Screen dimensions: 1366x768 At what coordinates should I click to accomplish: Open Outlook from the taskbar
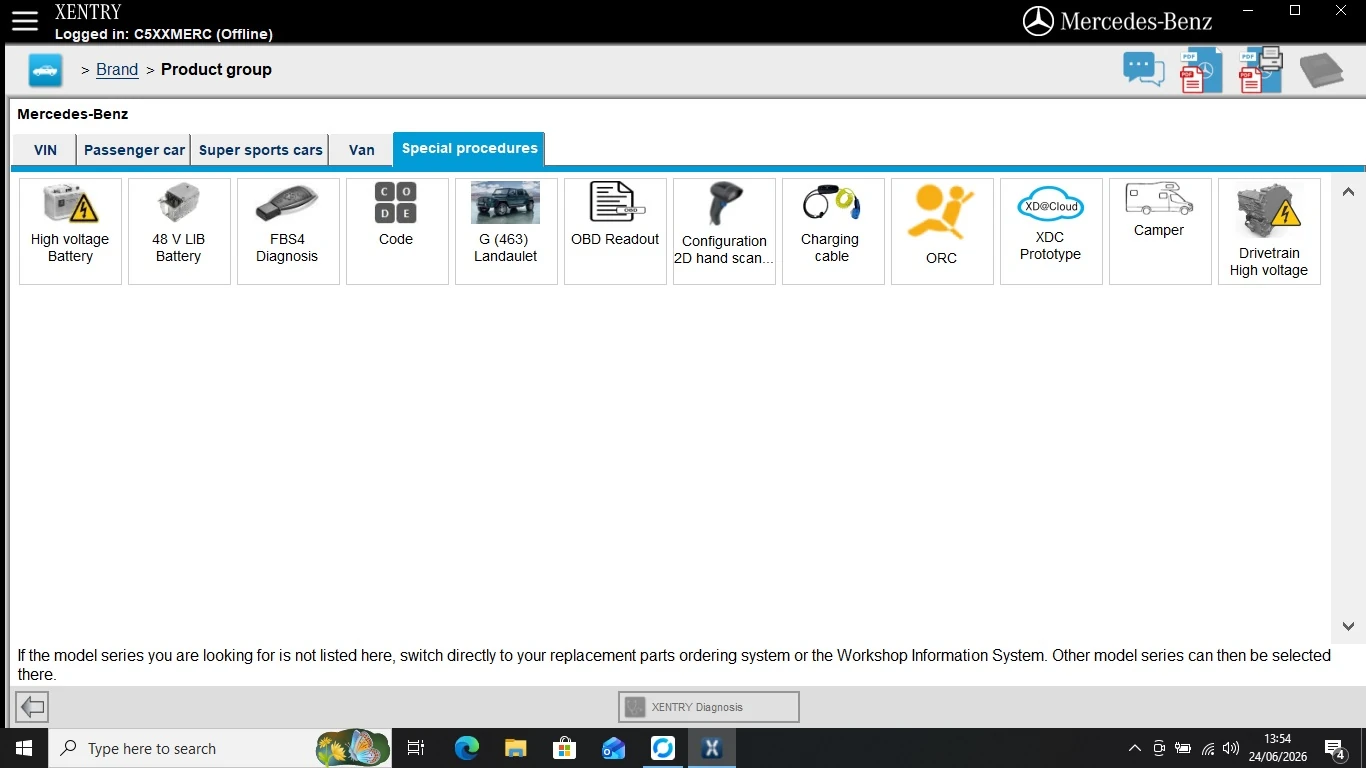tap(613, 748)
